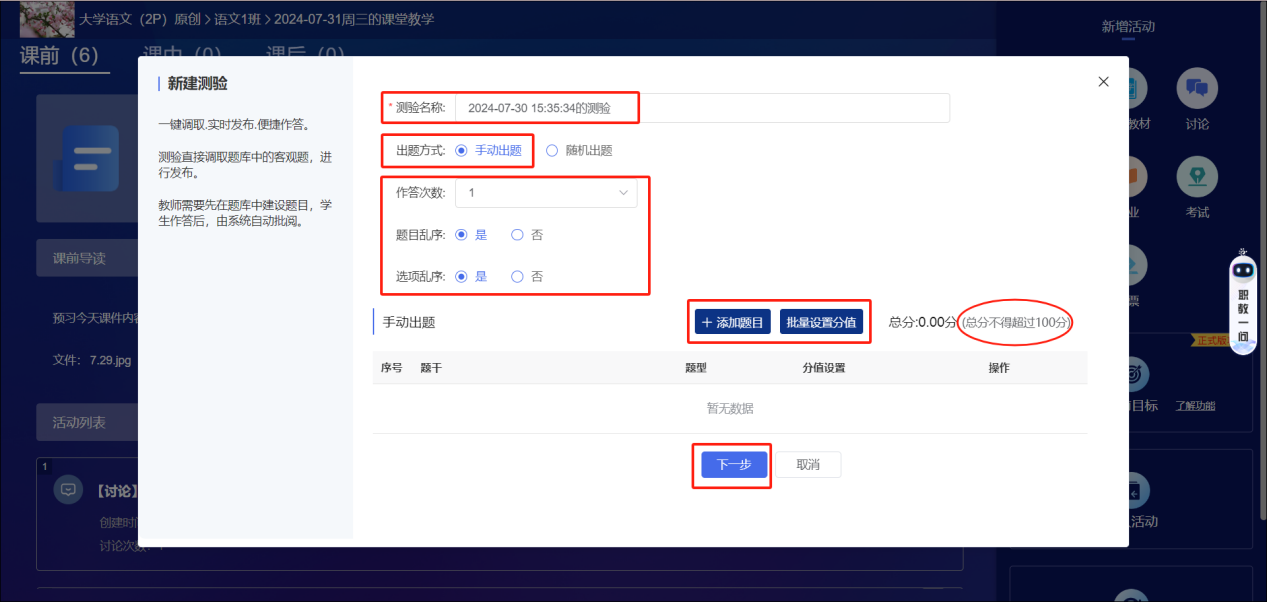Click the 讨论 (discussion) activity icon
The image size is (1267, 602).
[x=1196, y=89]
